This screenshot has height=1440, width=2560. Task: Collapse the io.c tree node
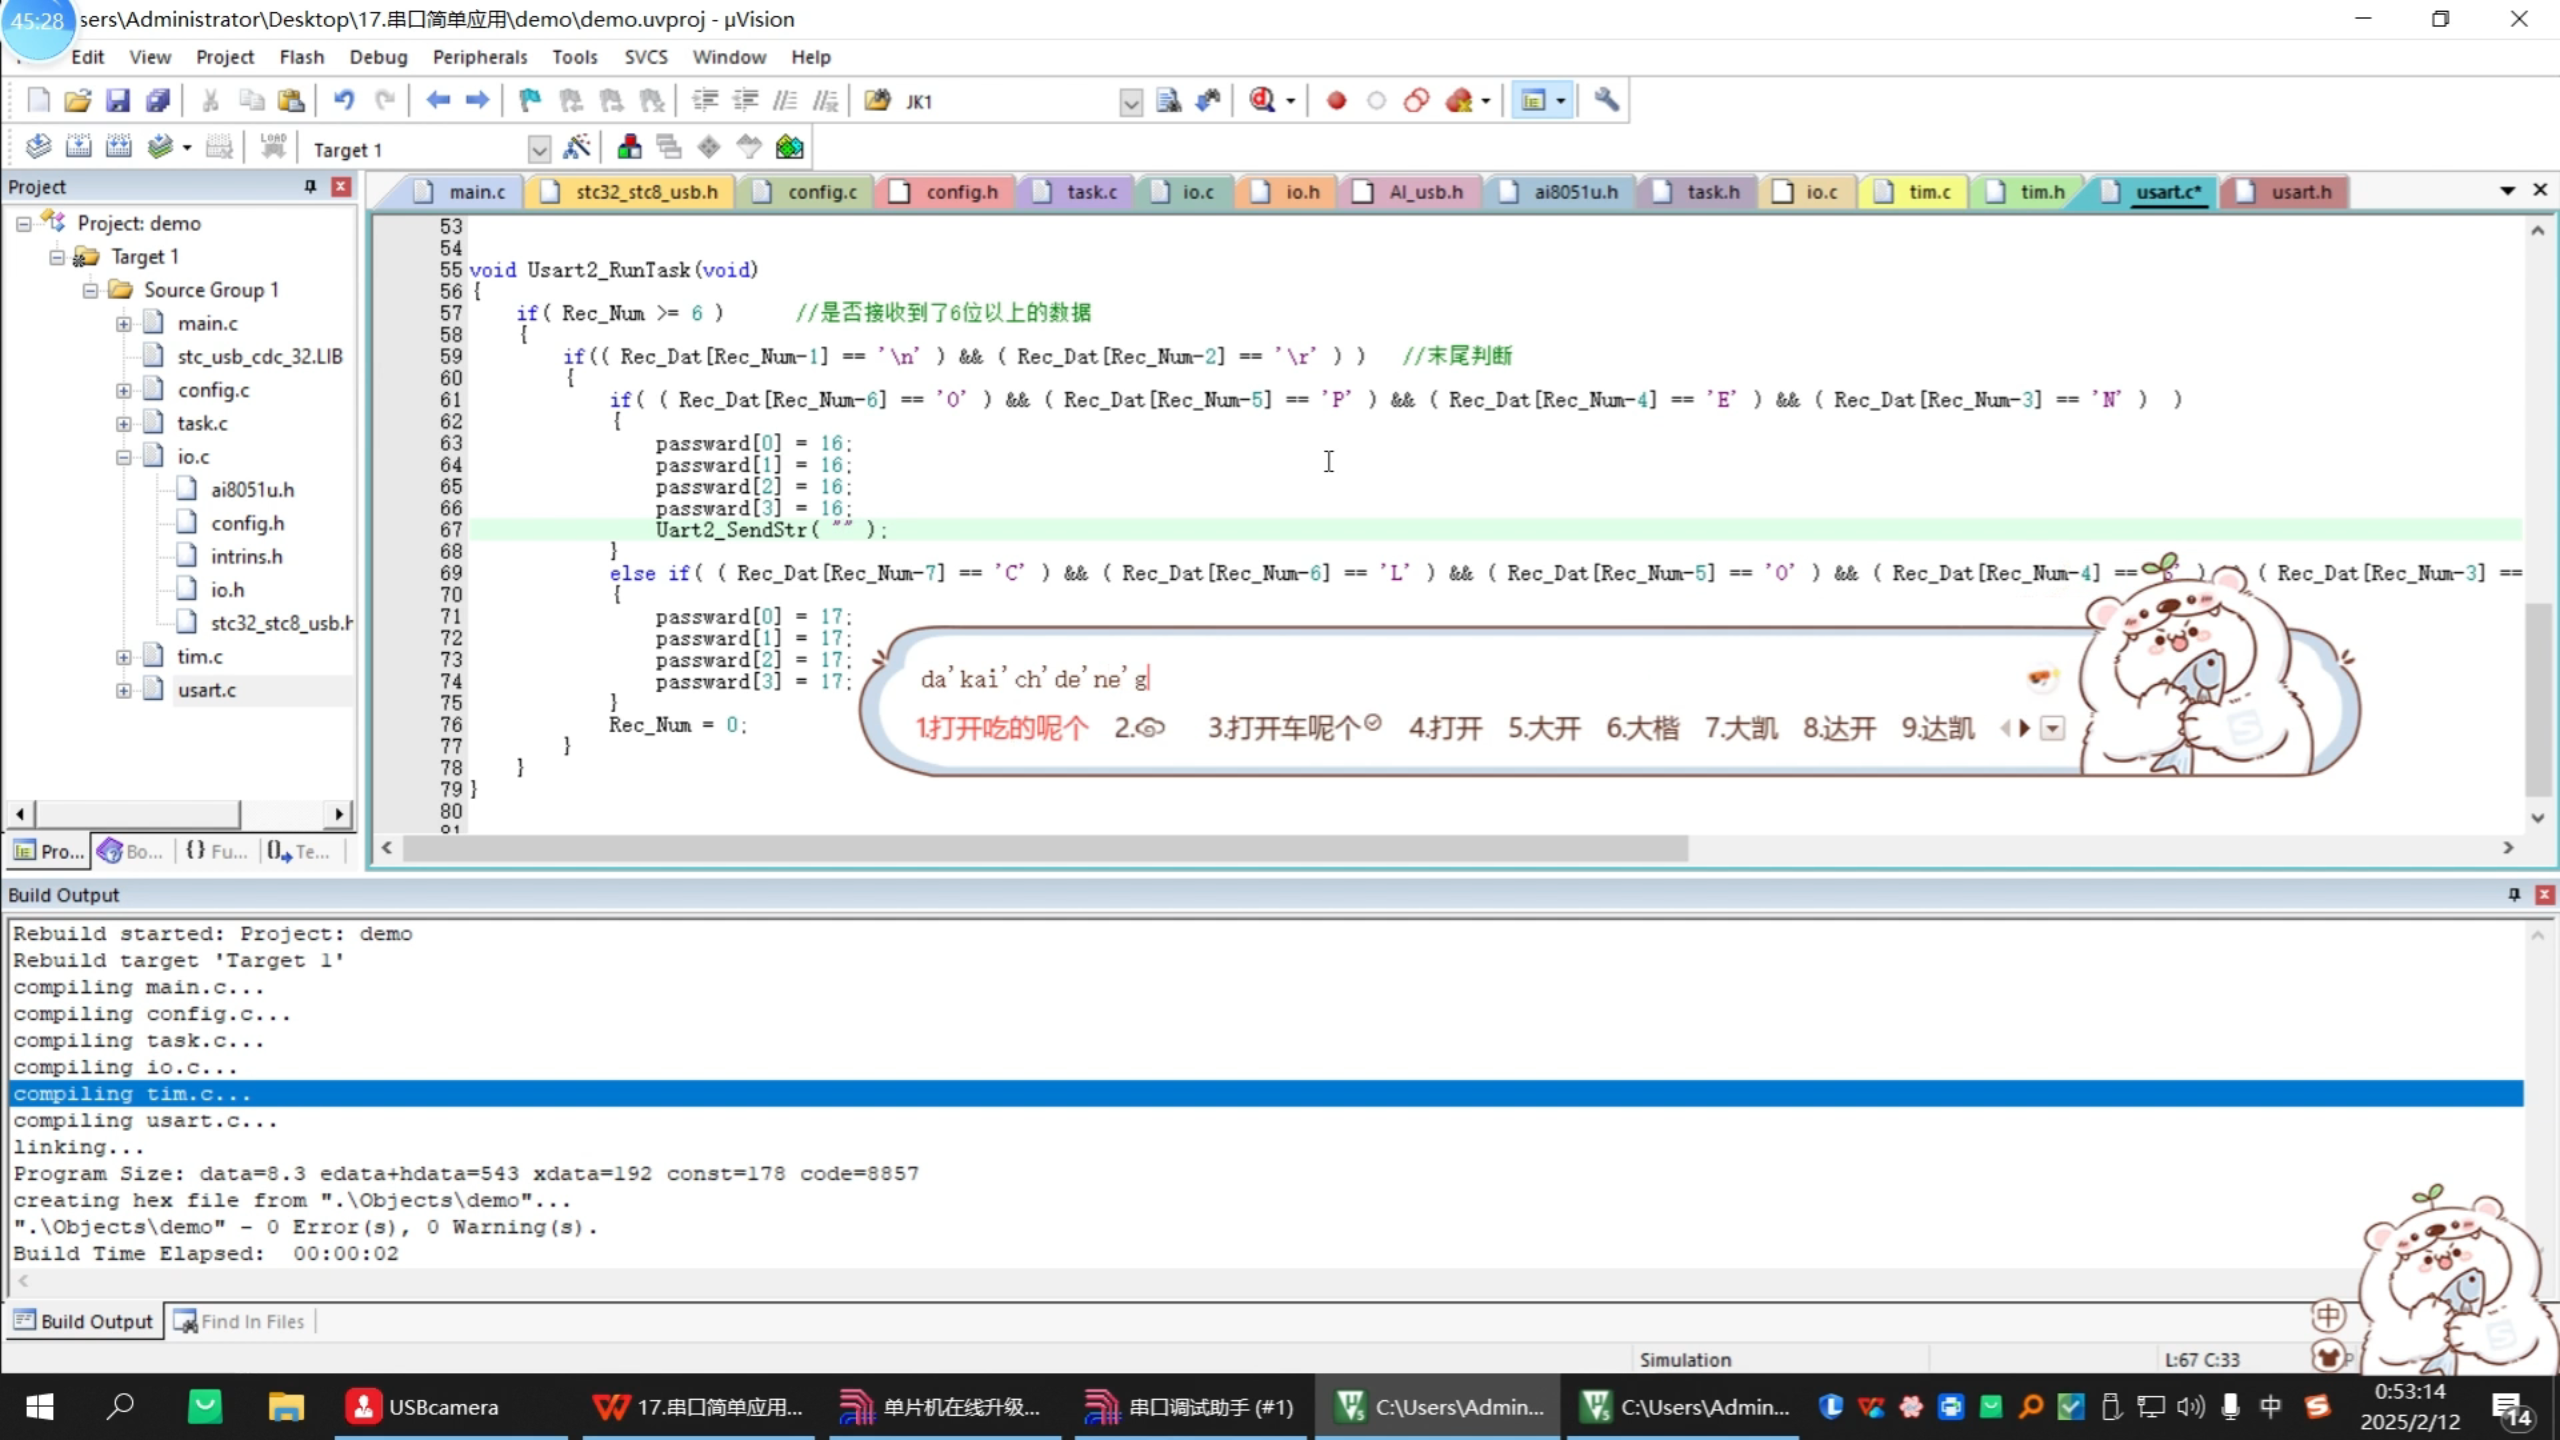(x=123, y=457)
